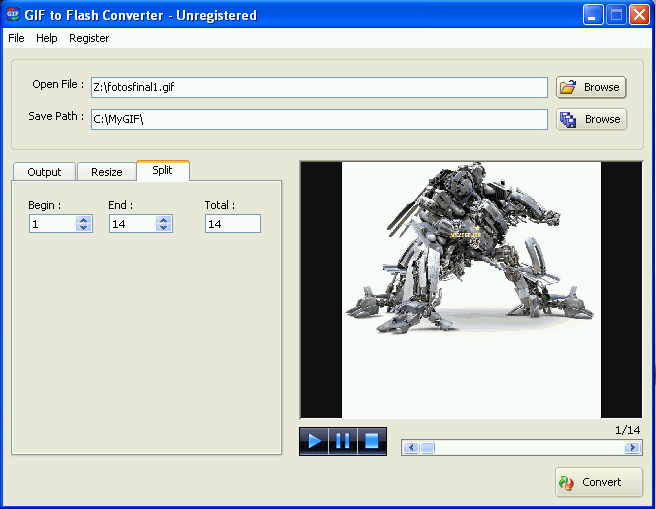
Task: Click the GIF app icon in title bar
Action: click(13, 14)
